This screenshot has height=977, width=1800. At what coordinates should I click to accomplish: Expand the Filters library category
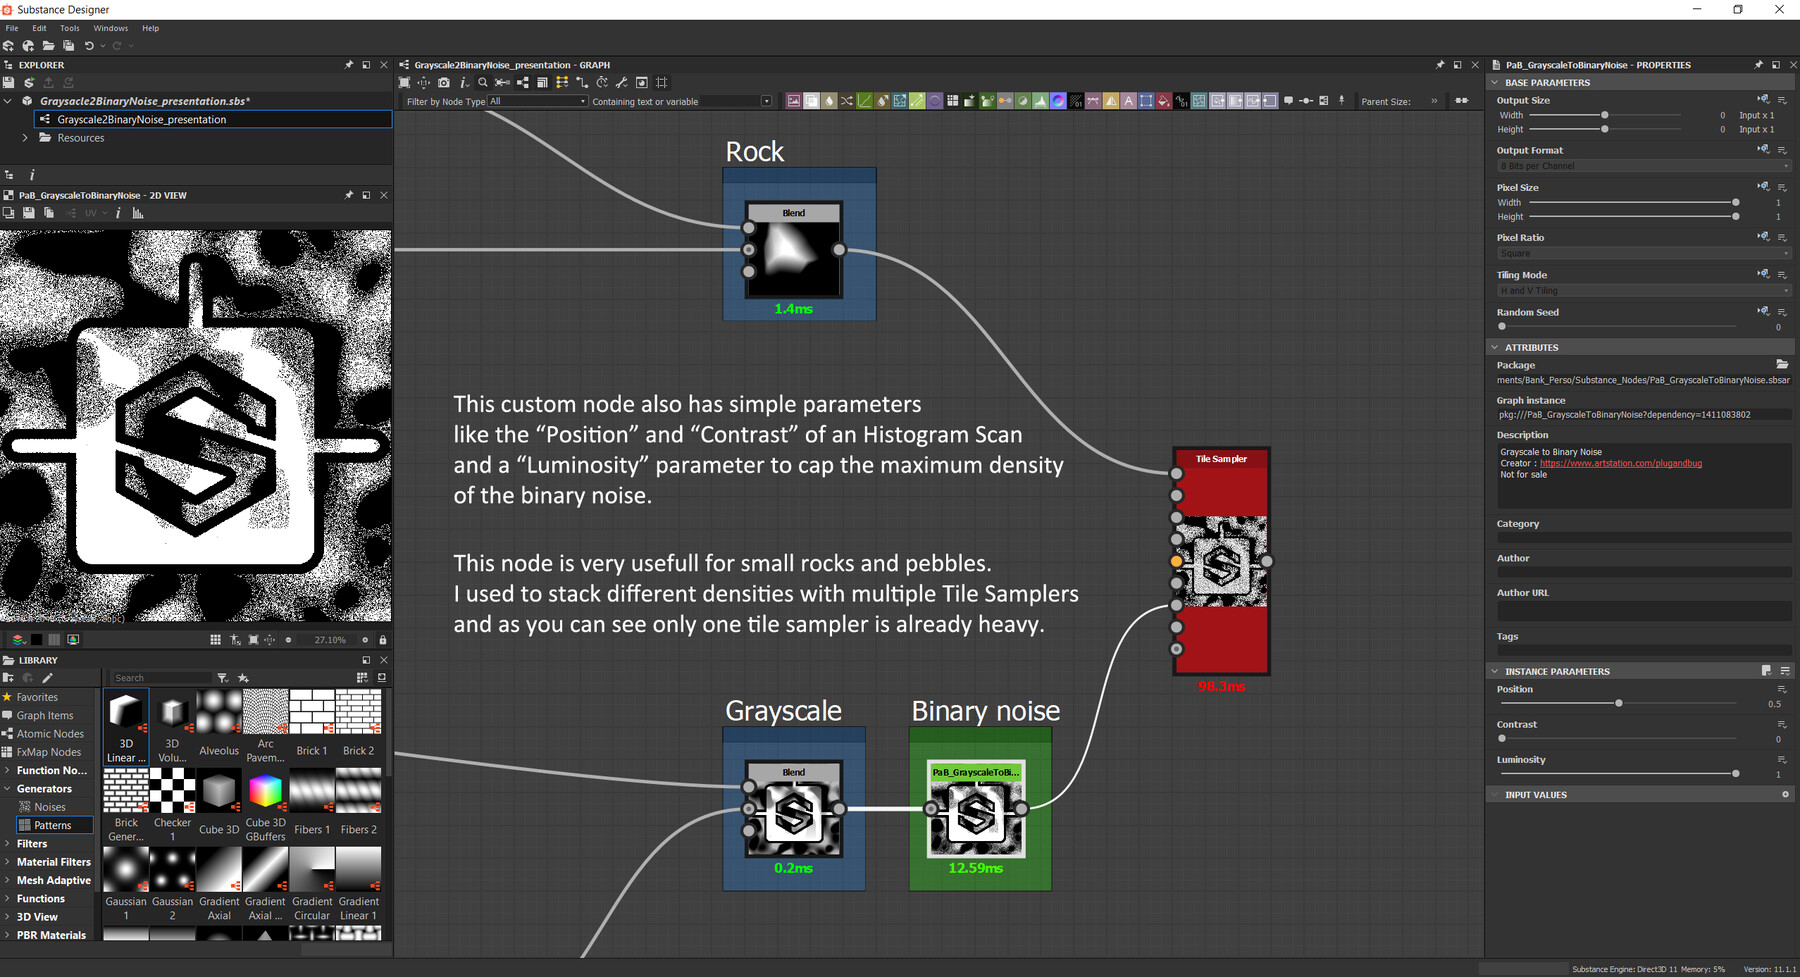(8, 843)
